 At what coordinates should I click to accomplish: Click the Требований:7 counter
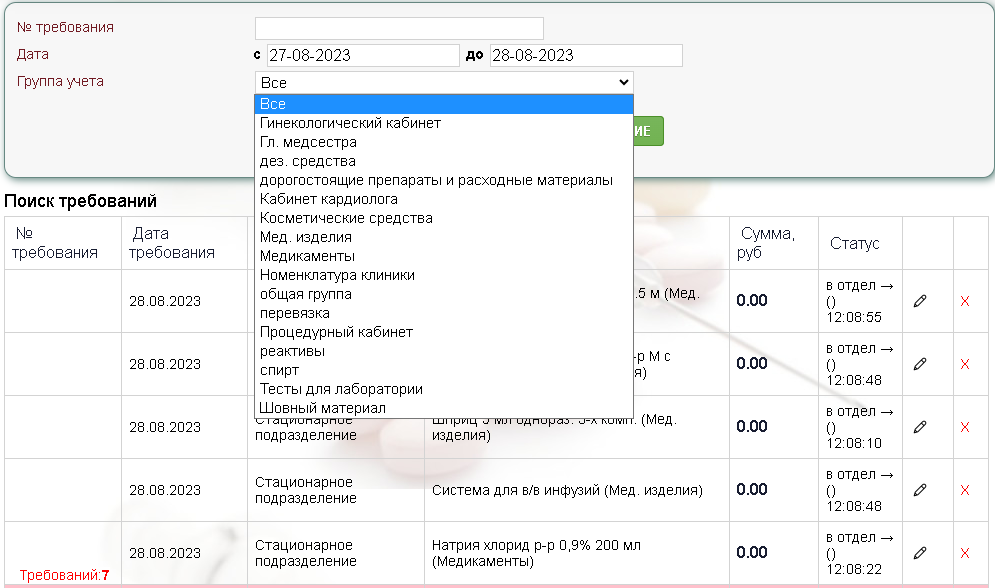(x=64, y=575)
